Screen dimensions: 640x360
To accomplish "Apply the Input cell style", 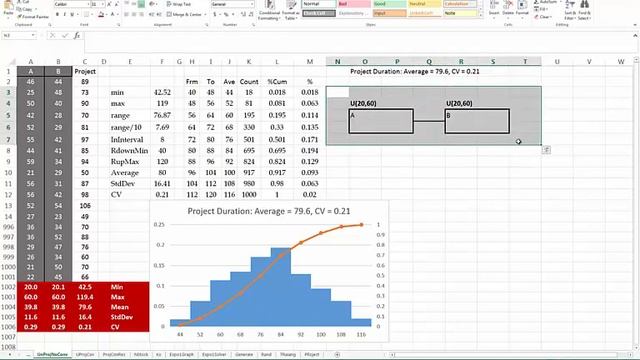I will point(389,13).
